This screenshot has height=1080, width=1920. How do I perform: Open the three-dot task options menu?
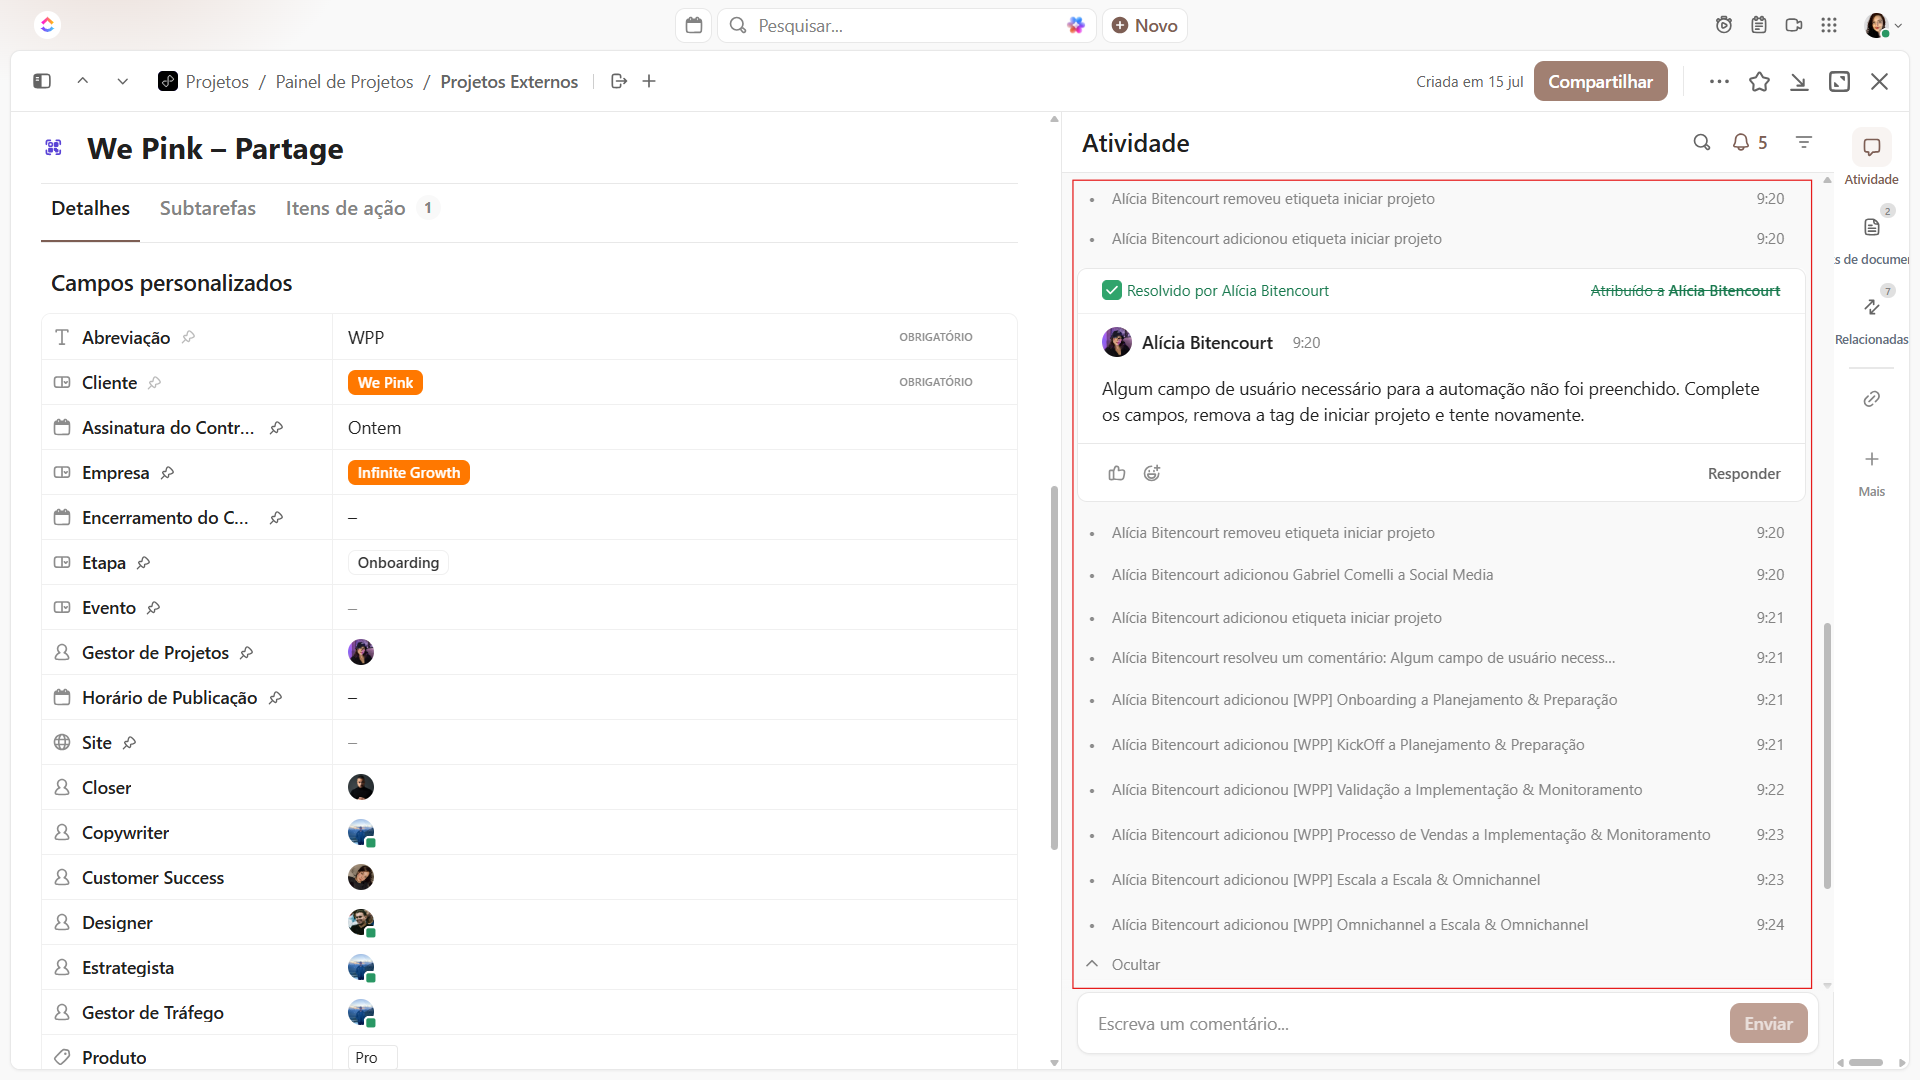coord(1719,81)
